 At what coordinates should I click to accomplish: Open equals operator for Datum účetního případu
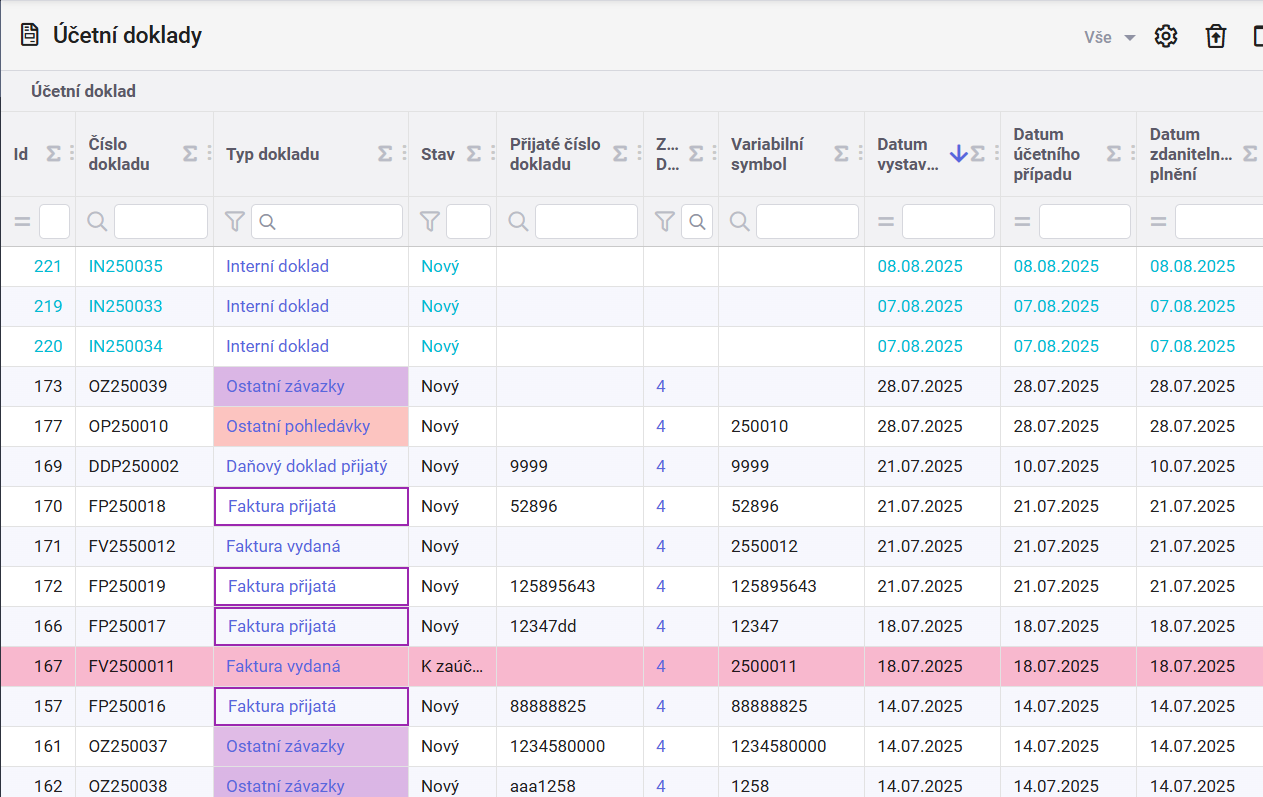[x=1022, y=221]
